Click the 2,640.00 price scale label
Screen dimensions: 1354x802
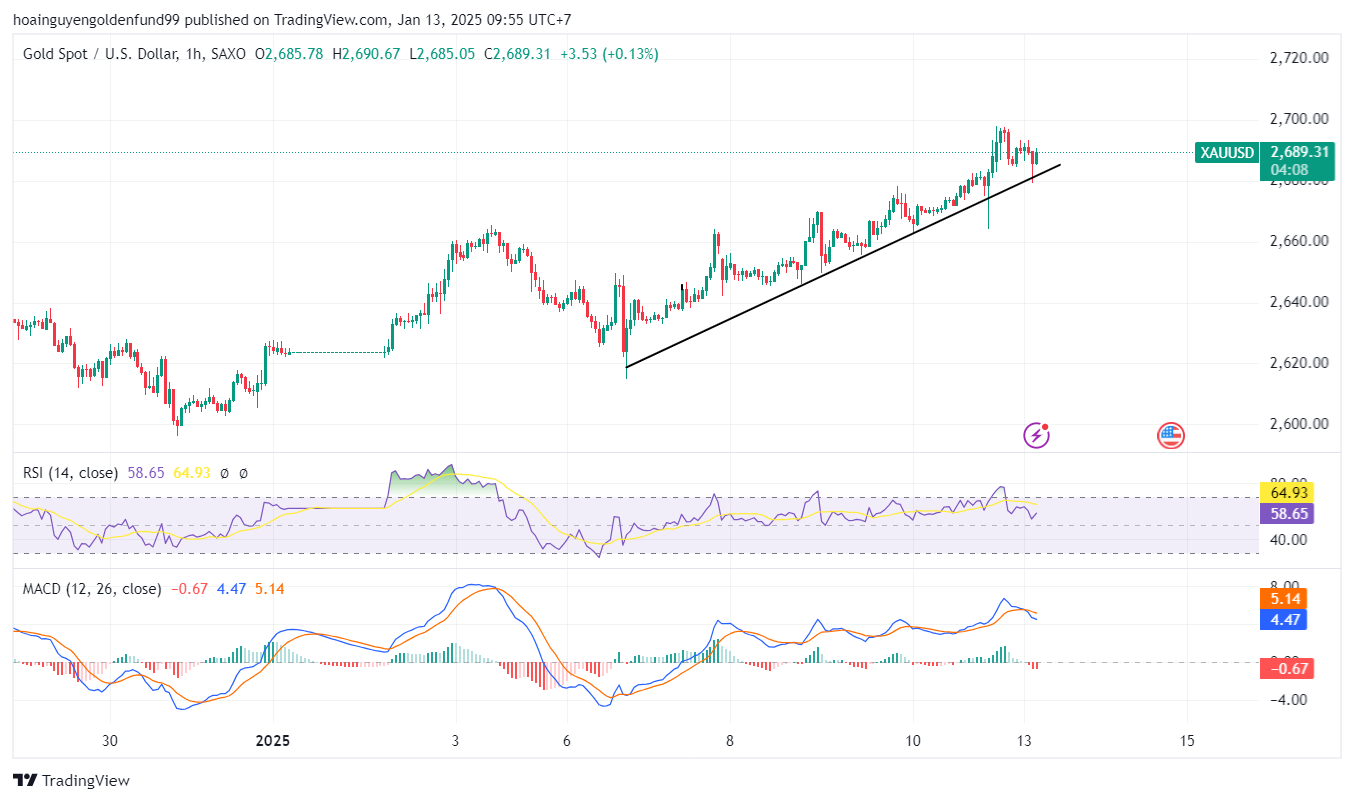1299,302
